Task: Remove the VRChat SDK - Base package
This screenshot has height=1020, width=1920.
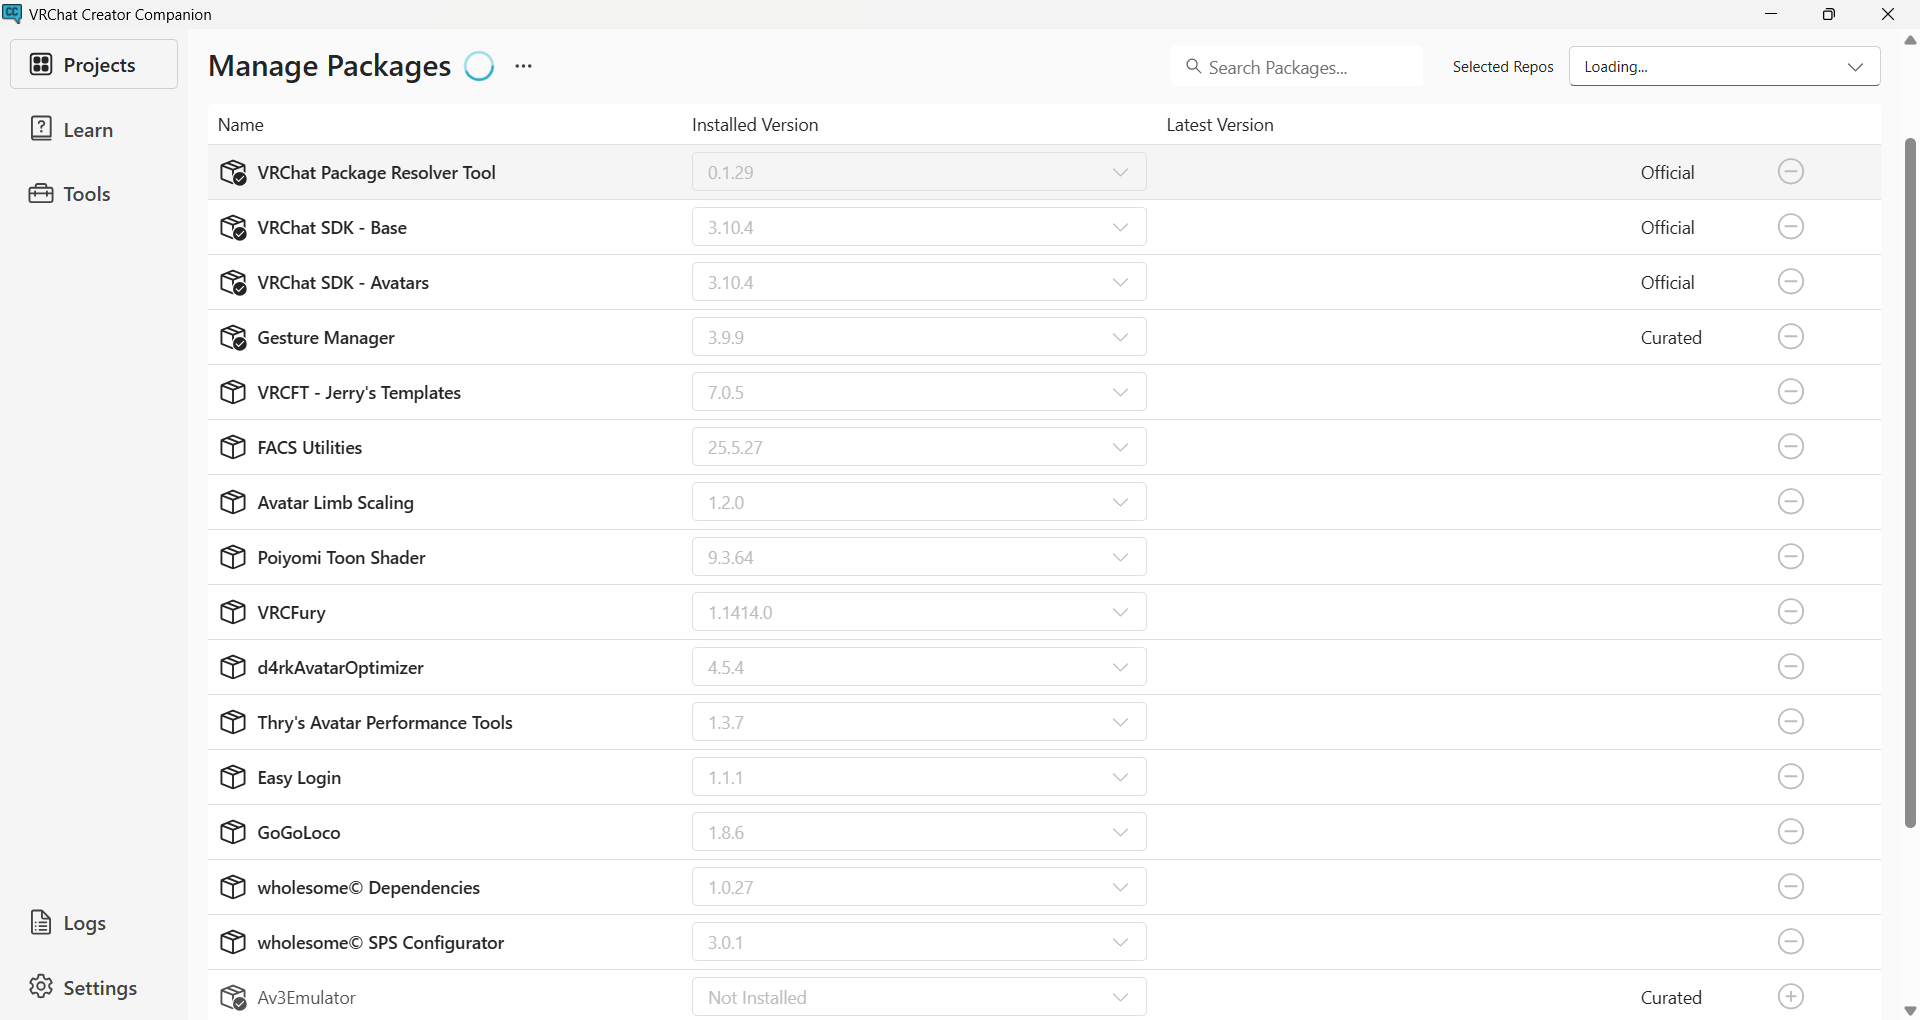Action: click(1791, 227)
